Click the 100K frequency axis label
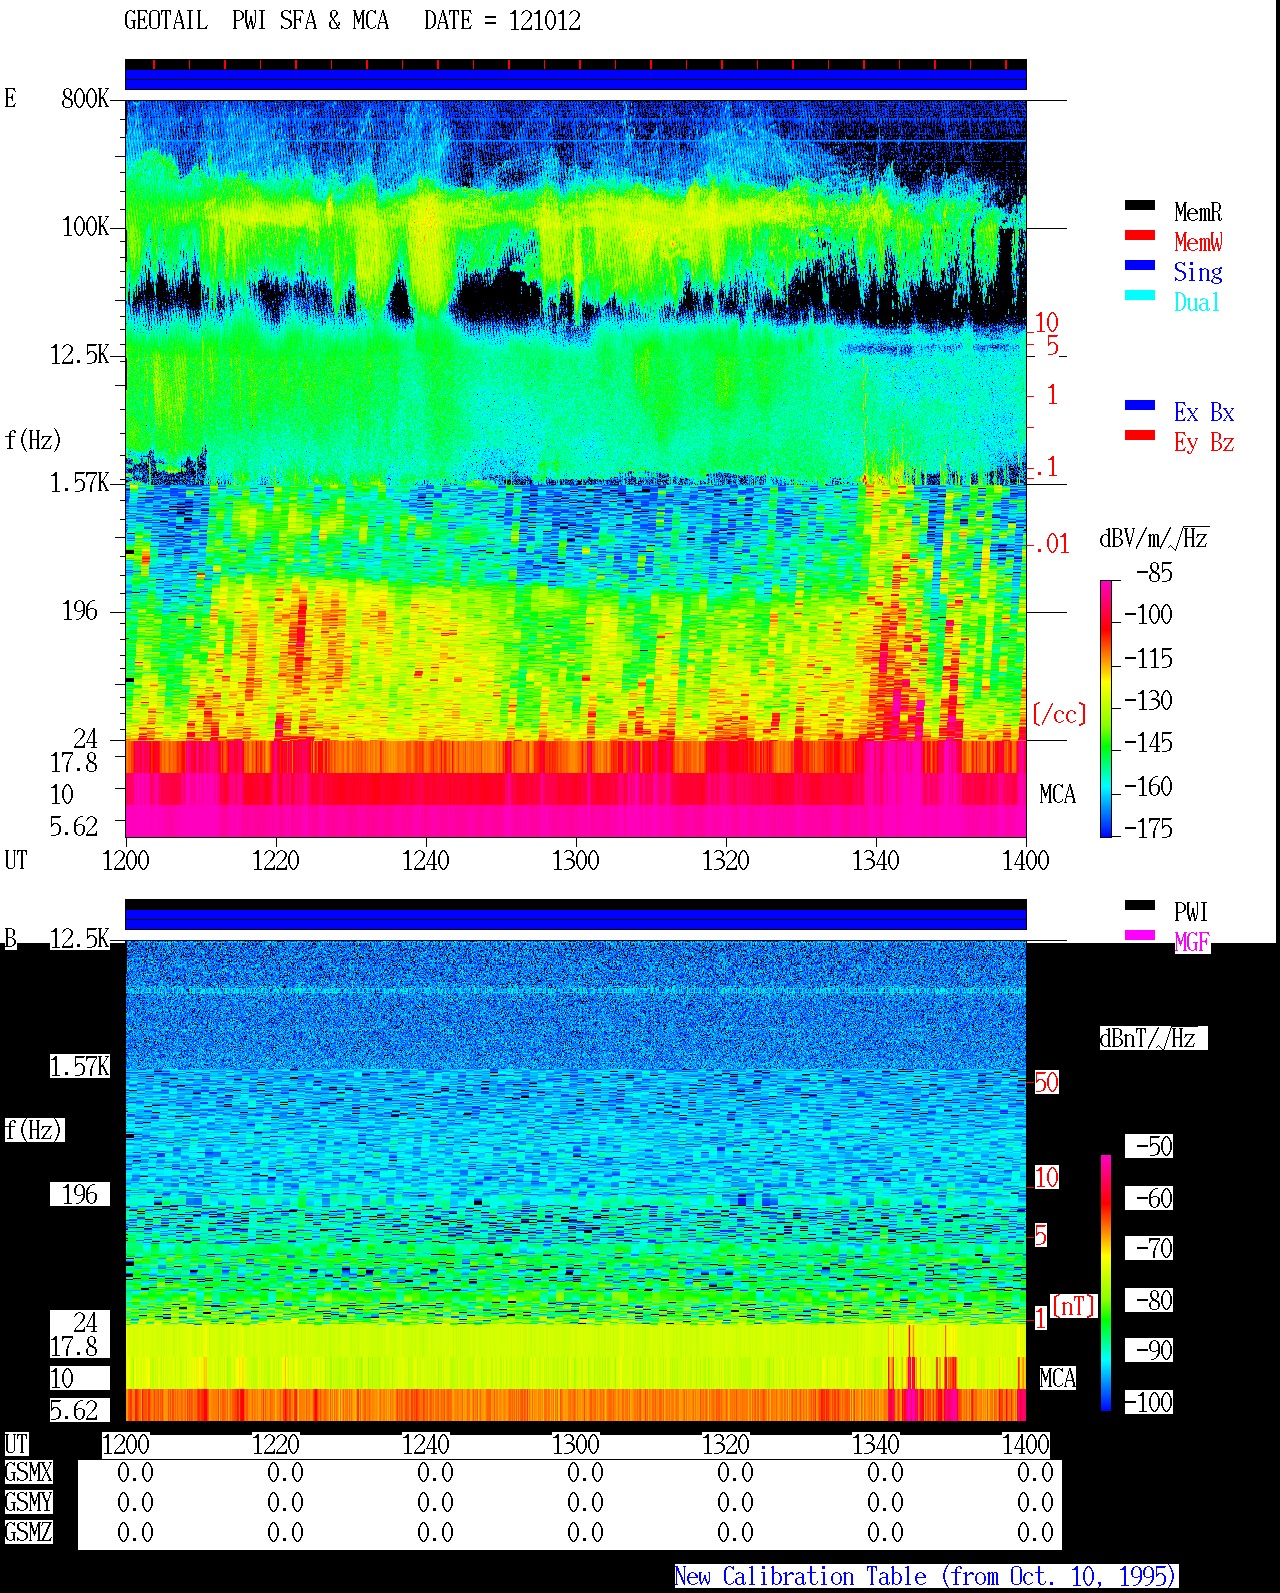The height and width of the screenshot is (1593, 1280). coord(85,227)
